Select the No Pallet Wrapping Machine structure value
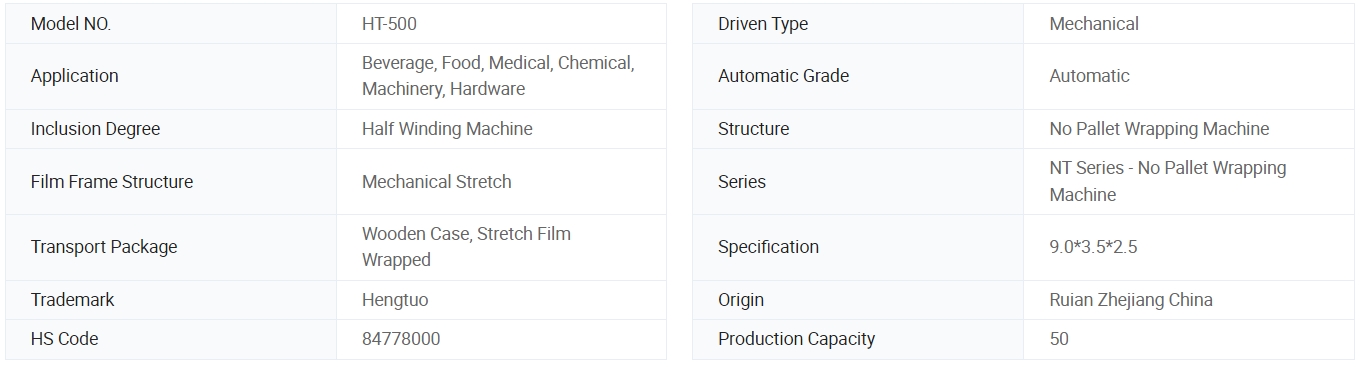Viewport: 1361px width, 367px height. click(x=1159, y=129)
